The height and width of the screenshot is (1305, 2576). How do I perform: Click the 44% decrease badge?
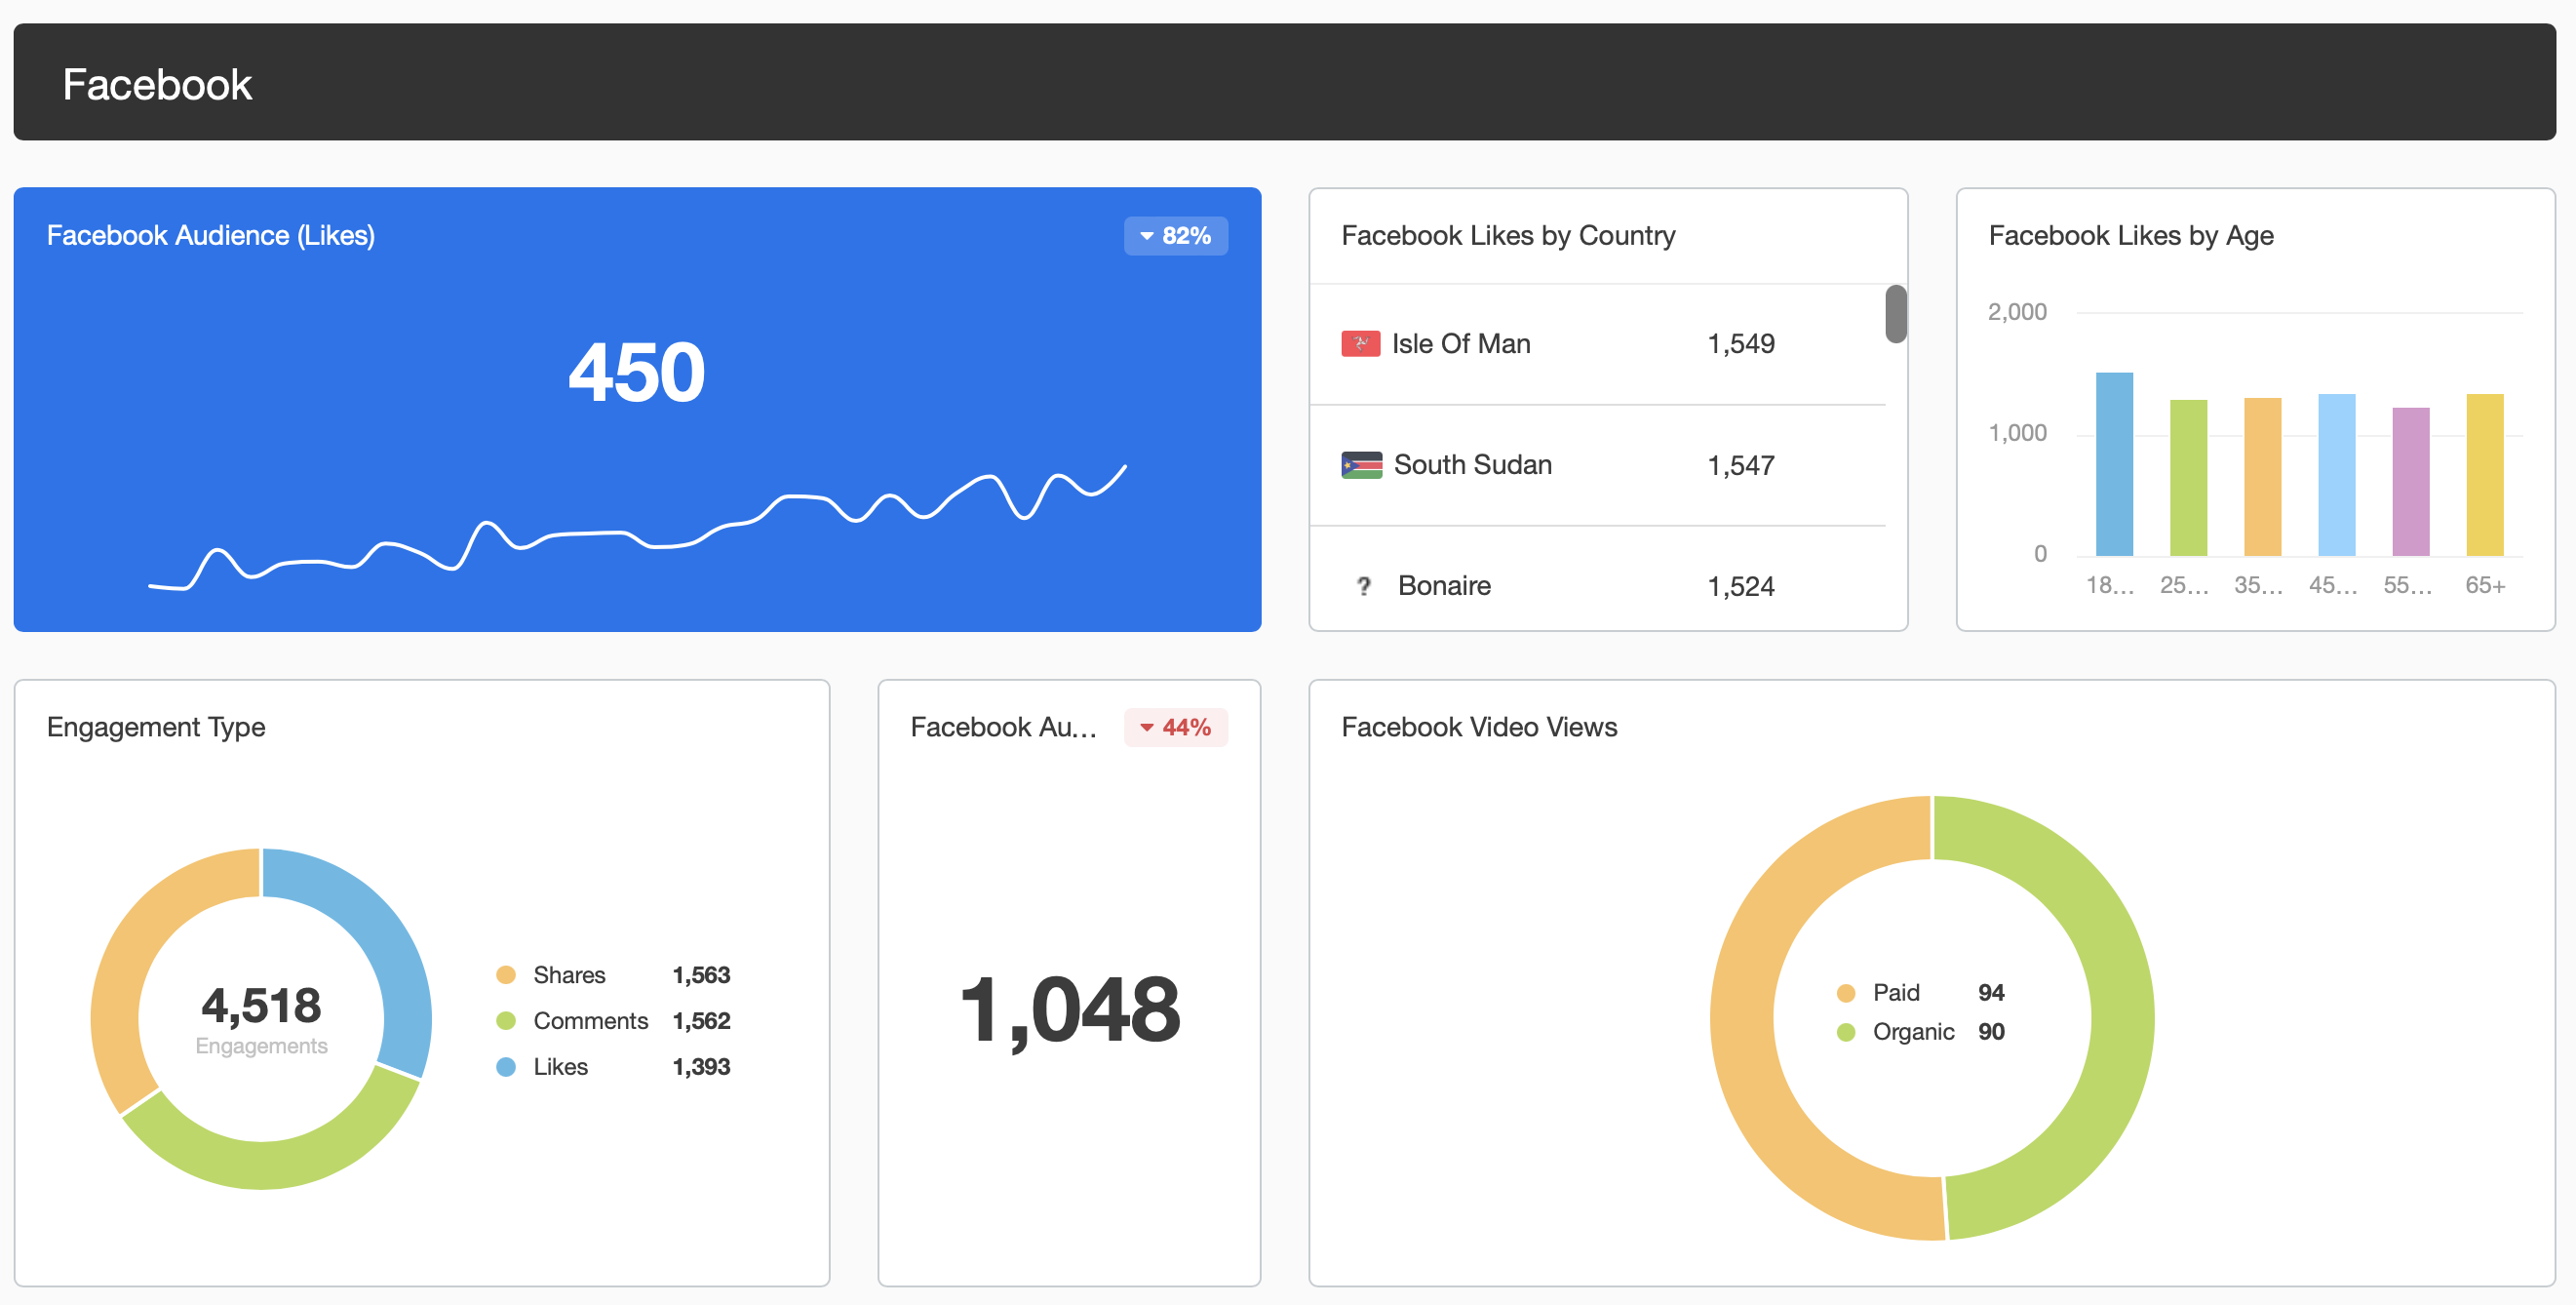pyautogui.click(x=1175, y=727)
